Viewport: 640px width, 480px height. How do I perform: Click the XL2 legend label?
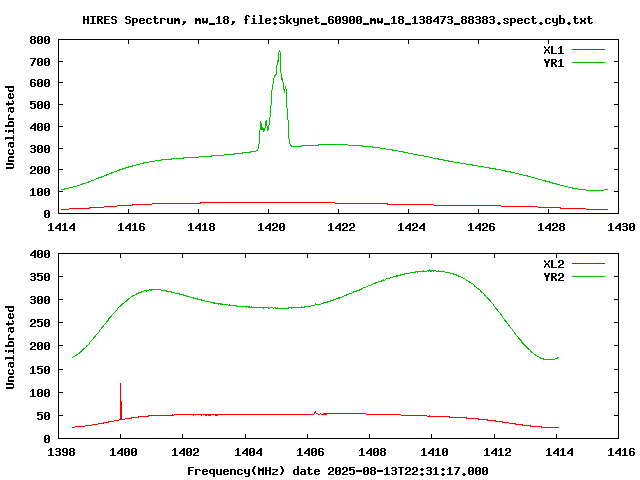click(x=553, y=264)
